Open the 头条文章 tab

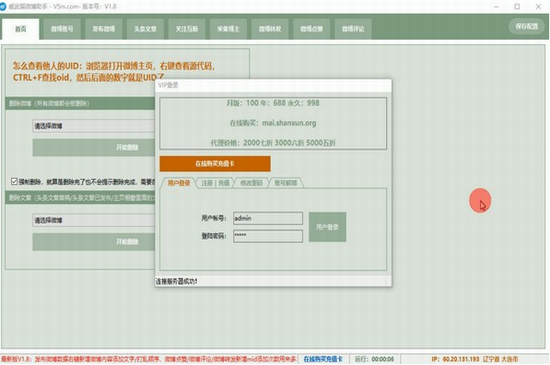[x=145, y=29]
